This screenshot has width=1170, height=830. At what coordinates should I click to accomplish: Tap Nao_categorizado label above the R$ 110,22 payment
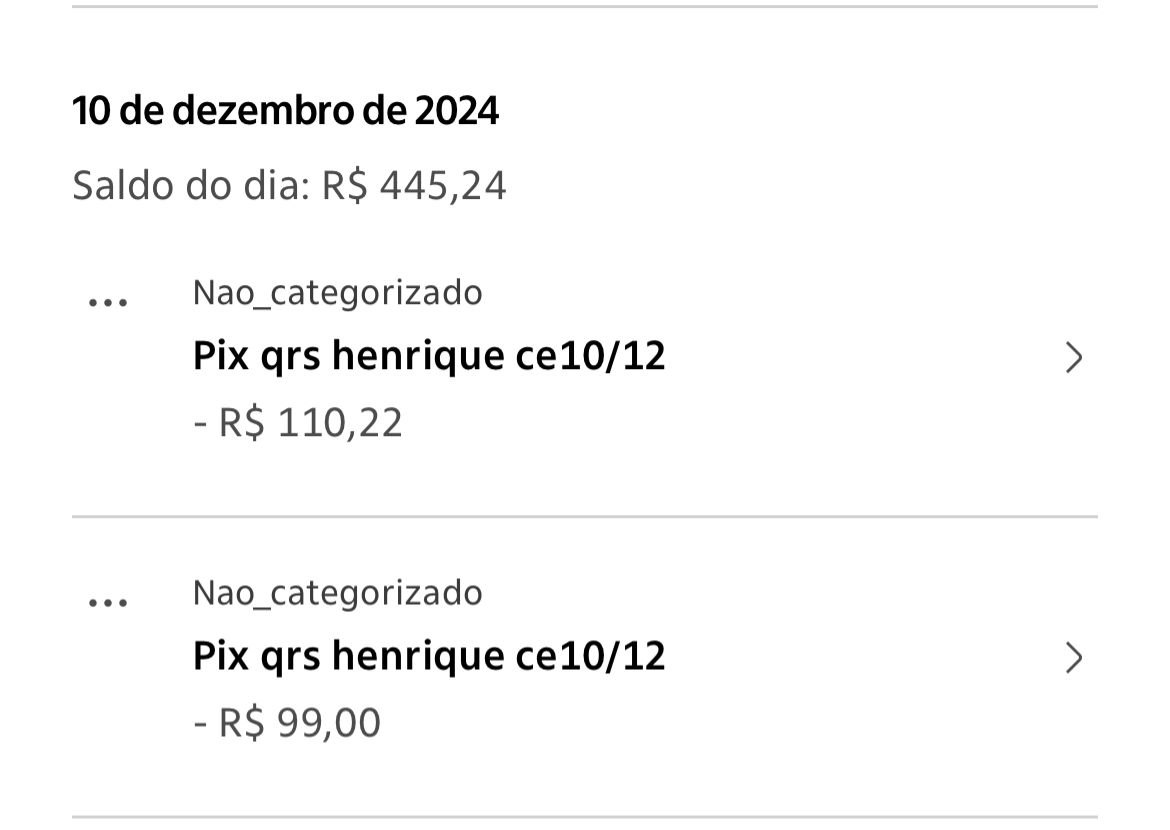pos(337,293)
